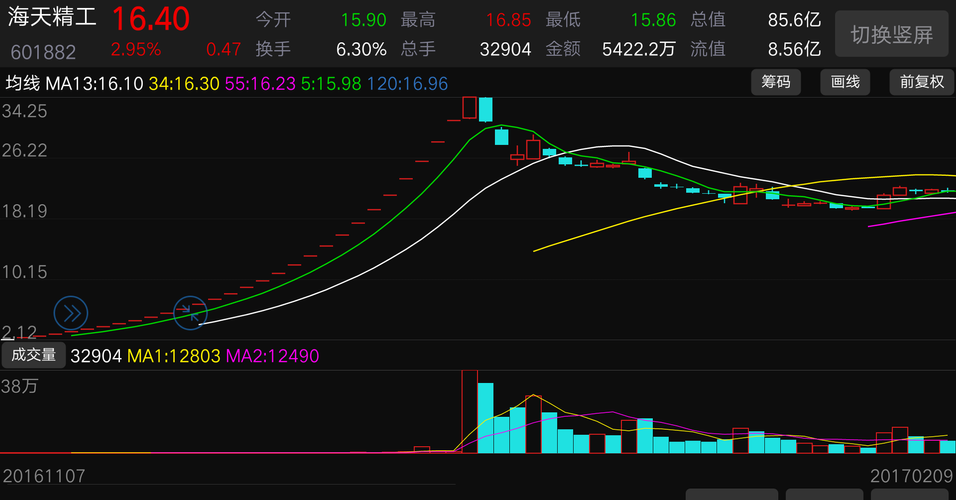The image size is (956, 500).
Task: Tap volume MA1:12803 value
Action: point(174,356)
